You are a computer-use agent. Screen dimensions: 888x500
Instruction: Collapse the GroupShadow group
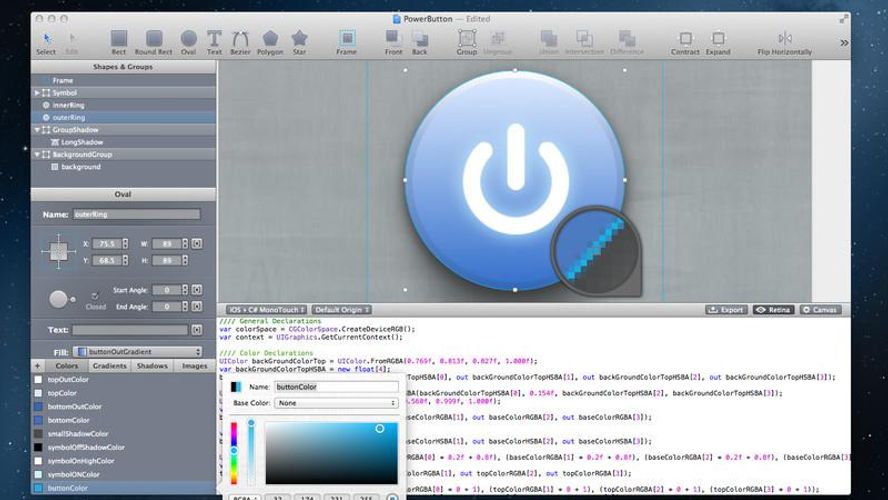click(x=37, y=130)
